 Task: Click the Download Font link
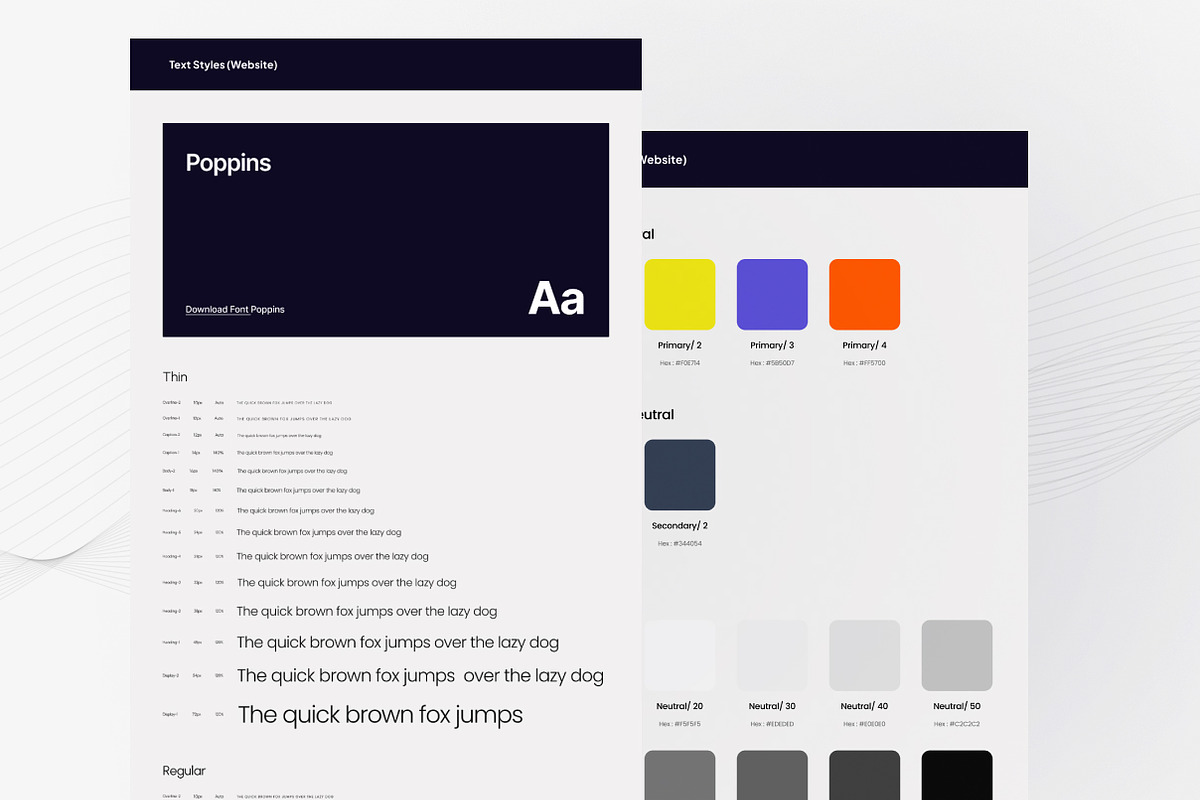point(217,310)
